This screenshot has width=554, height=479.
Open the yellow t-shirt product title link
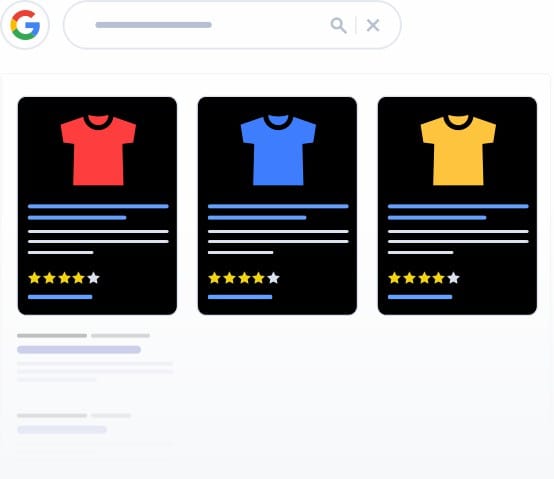[x=458, y=212]
